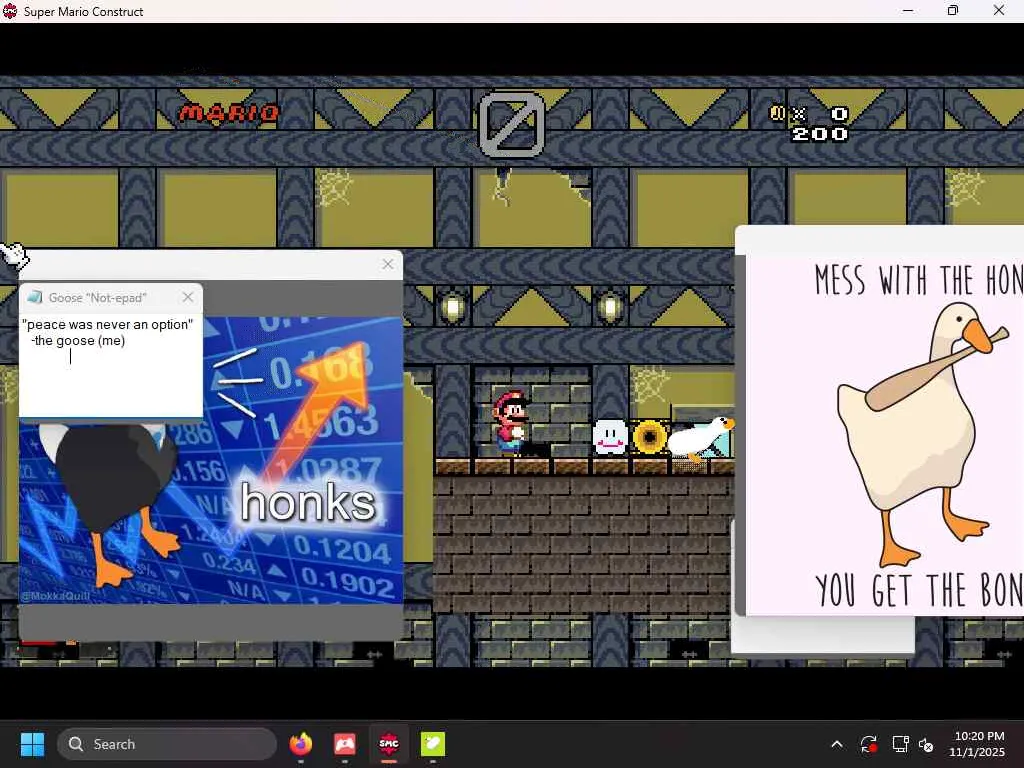Click the Mess with the Honk goose image
Viewport: 1024px width, 768px height.
point(885,434)
